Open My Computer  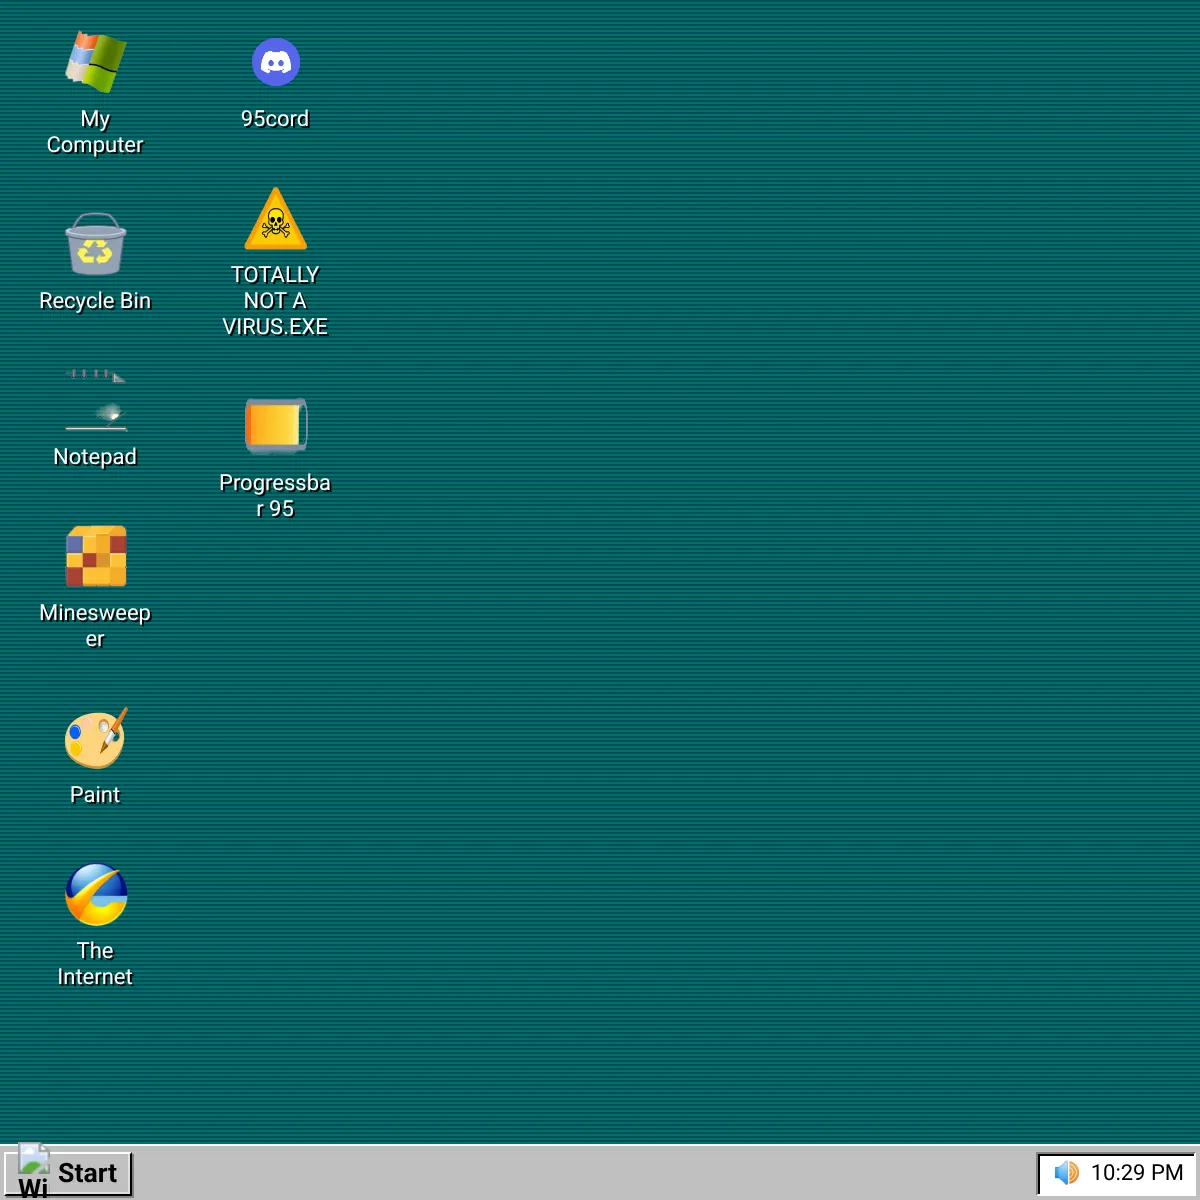pos(96,63)
